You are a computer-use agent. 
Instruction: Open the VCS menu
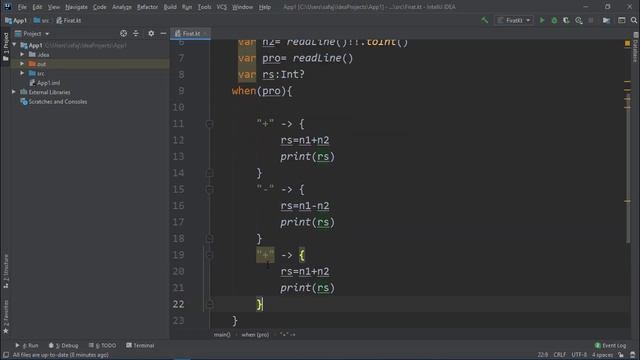(222, 7)
